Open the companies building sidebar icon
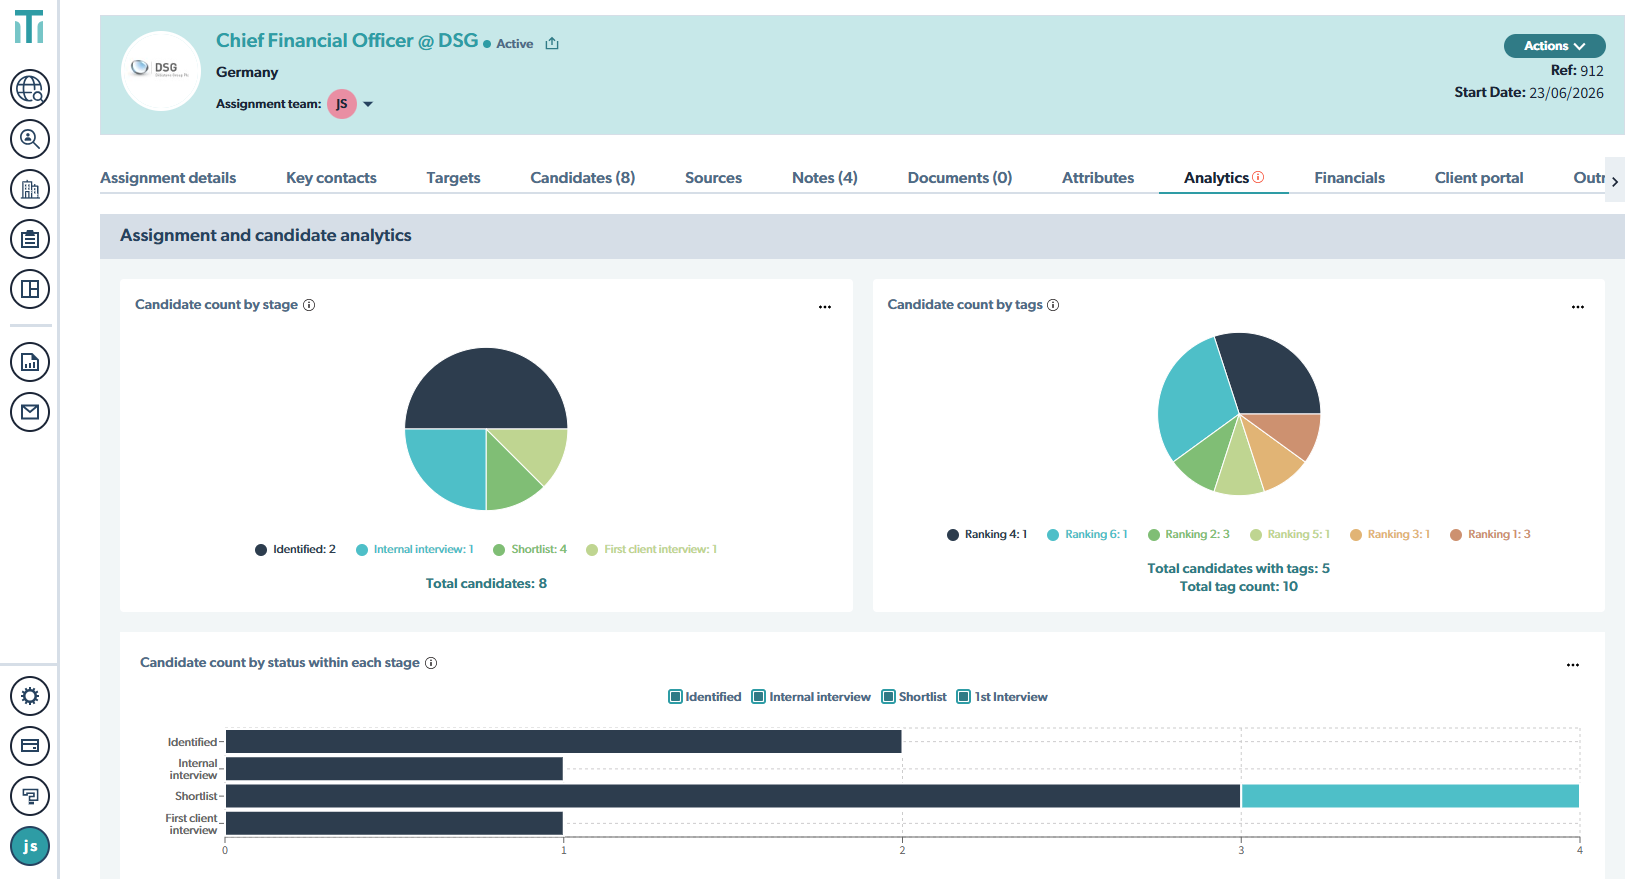The height and width of the screenshot is (879, 1629). pyautogui.click(x=30, y=189)
